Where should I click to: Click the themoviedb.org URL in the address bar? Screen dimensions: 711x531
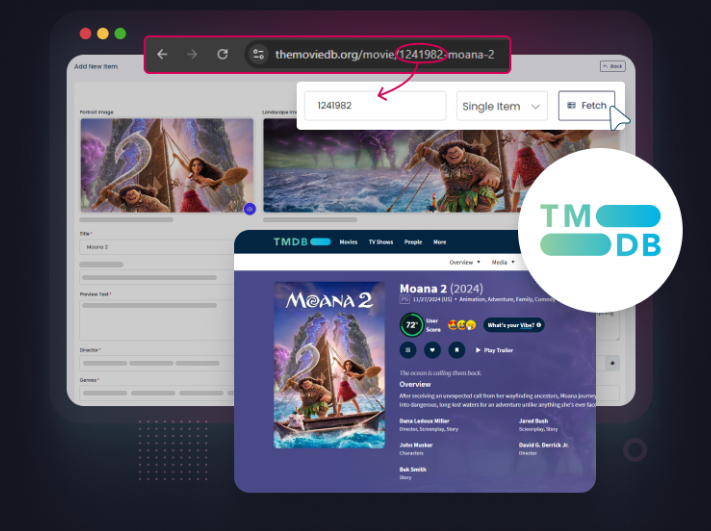[x=385, y=55]
